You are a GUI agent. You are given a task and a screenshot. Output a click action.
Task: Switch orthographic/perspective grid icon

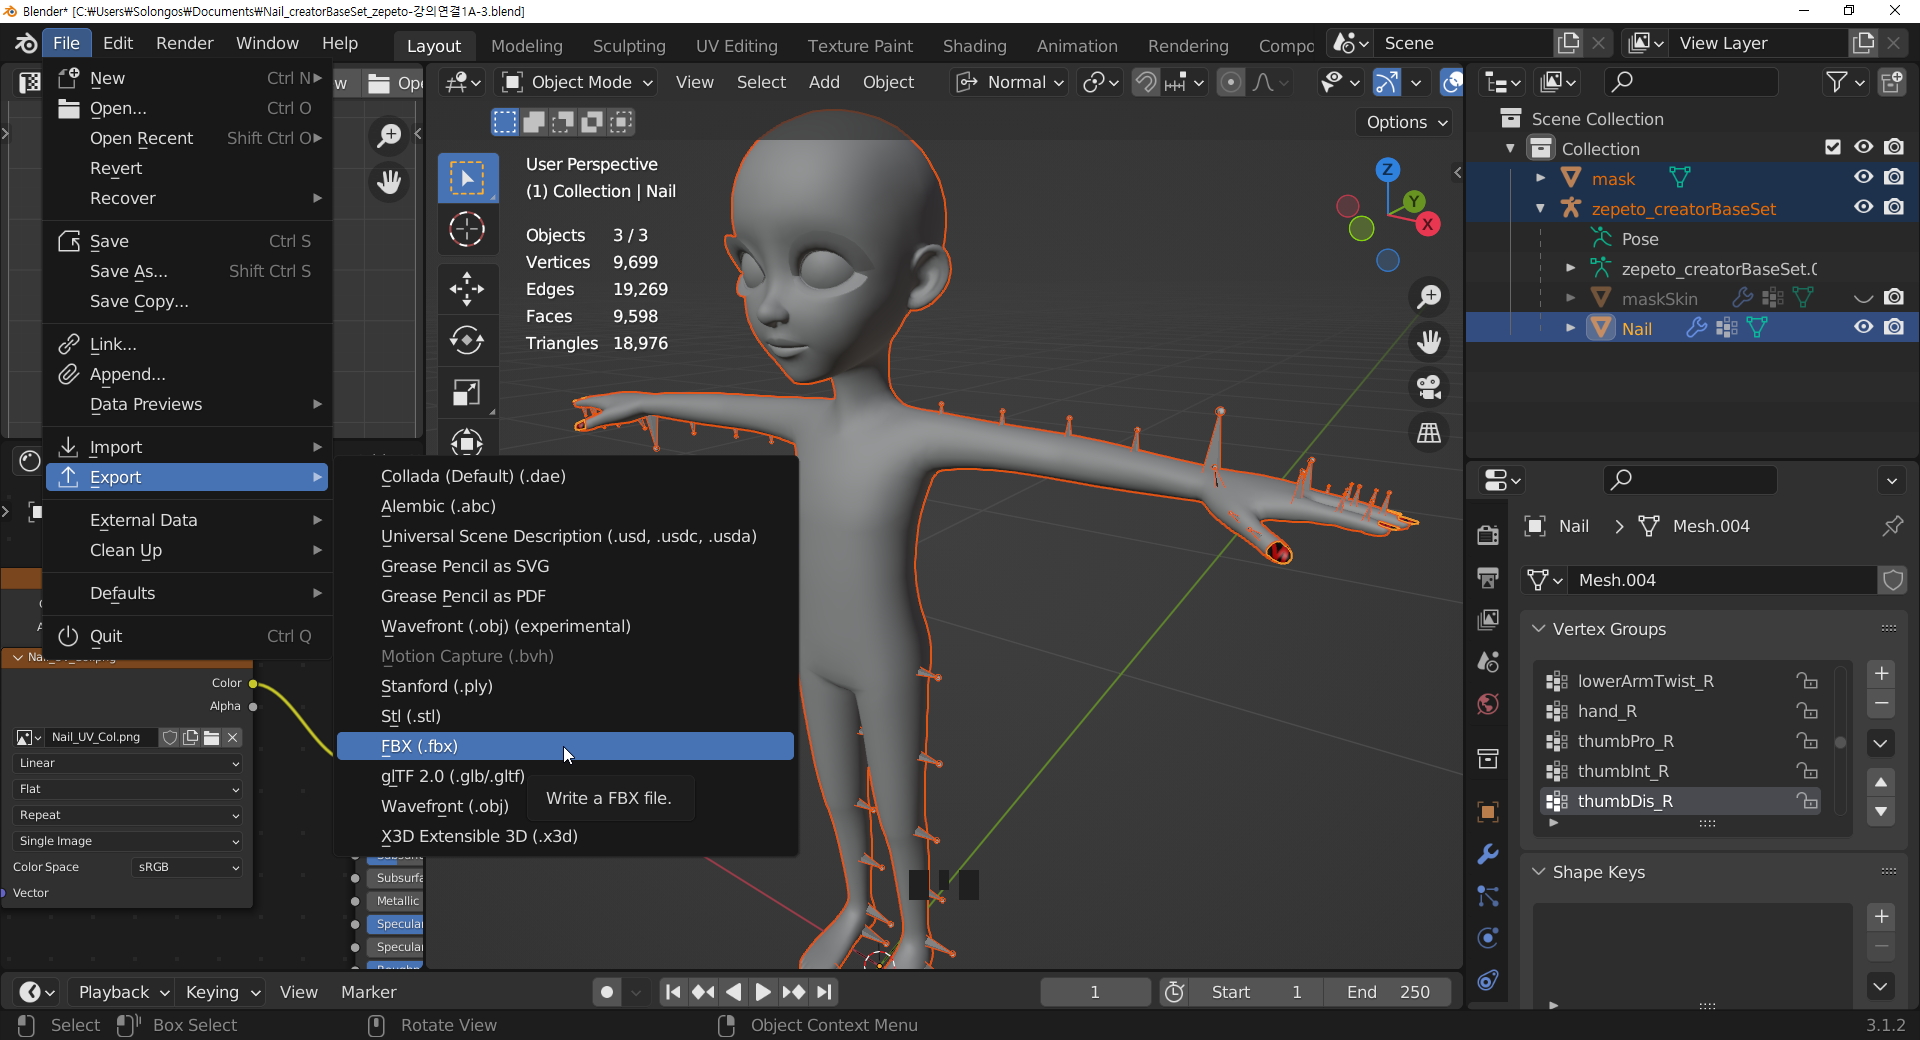pos(1429,432)
